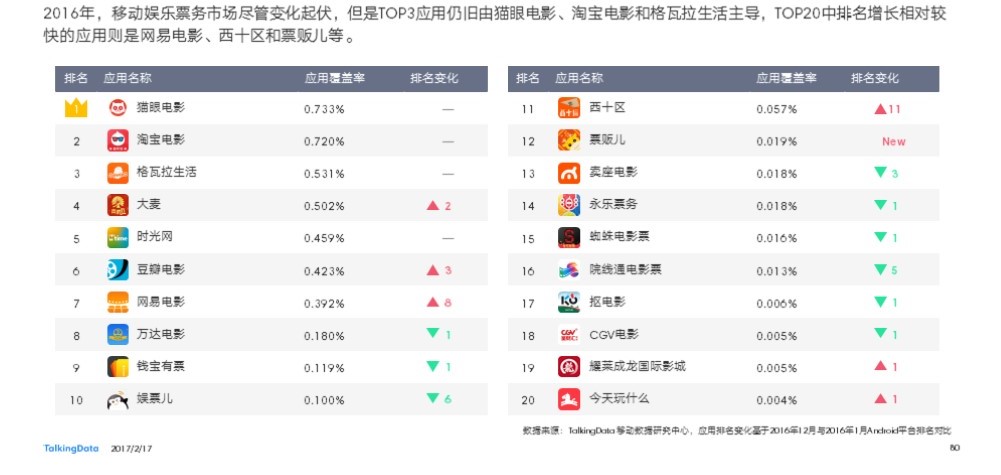Screen dimensions: 1001x475
Task: Click 排名变化 header in left table
Action: click(434, 79)
